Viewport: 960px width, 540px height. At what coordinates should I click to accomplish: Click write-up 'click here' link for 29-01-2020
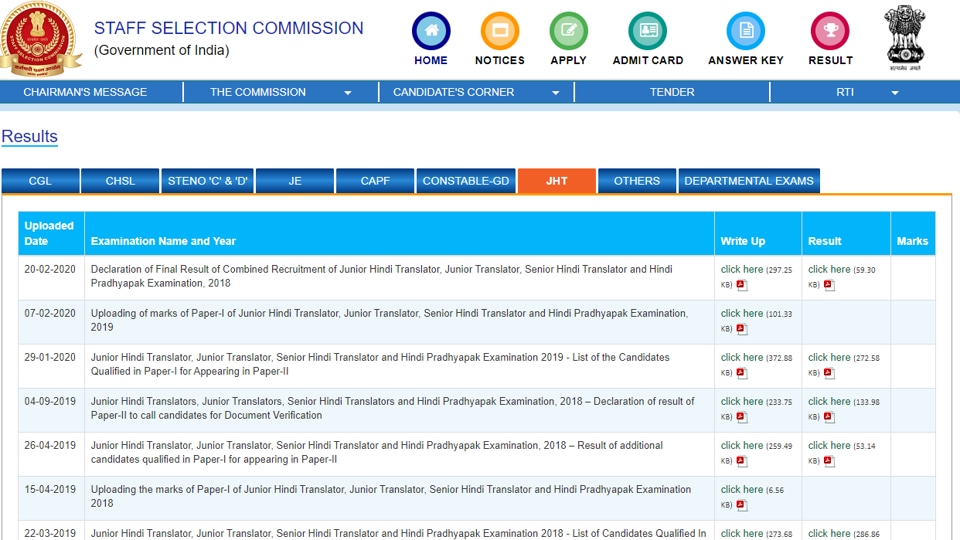[x=742, y=358]
